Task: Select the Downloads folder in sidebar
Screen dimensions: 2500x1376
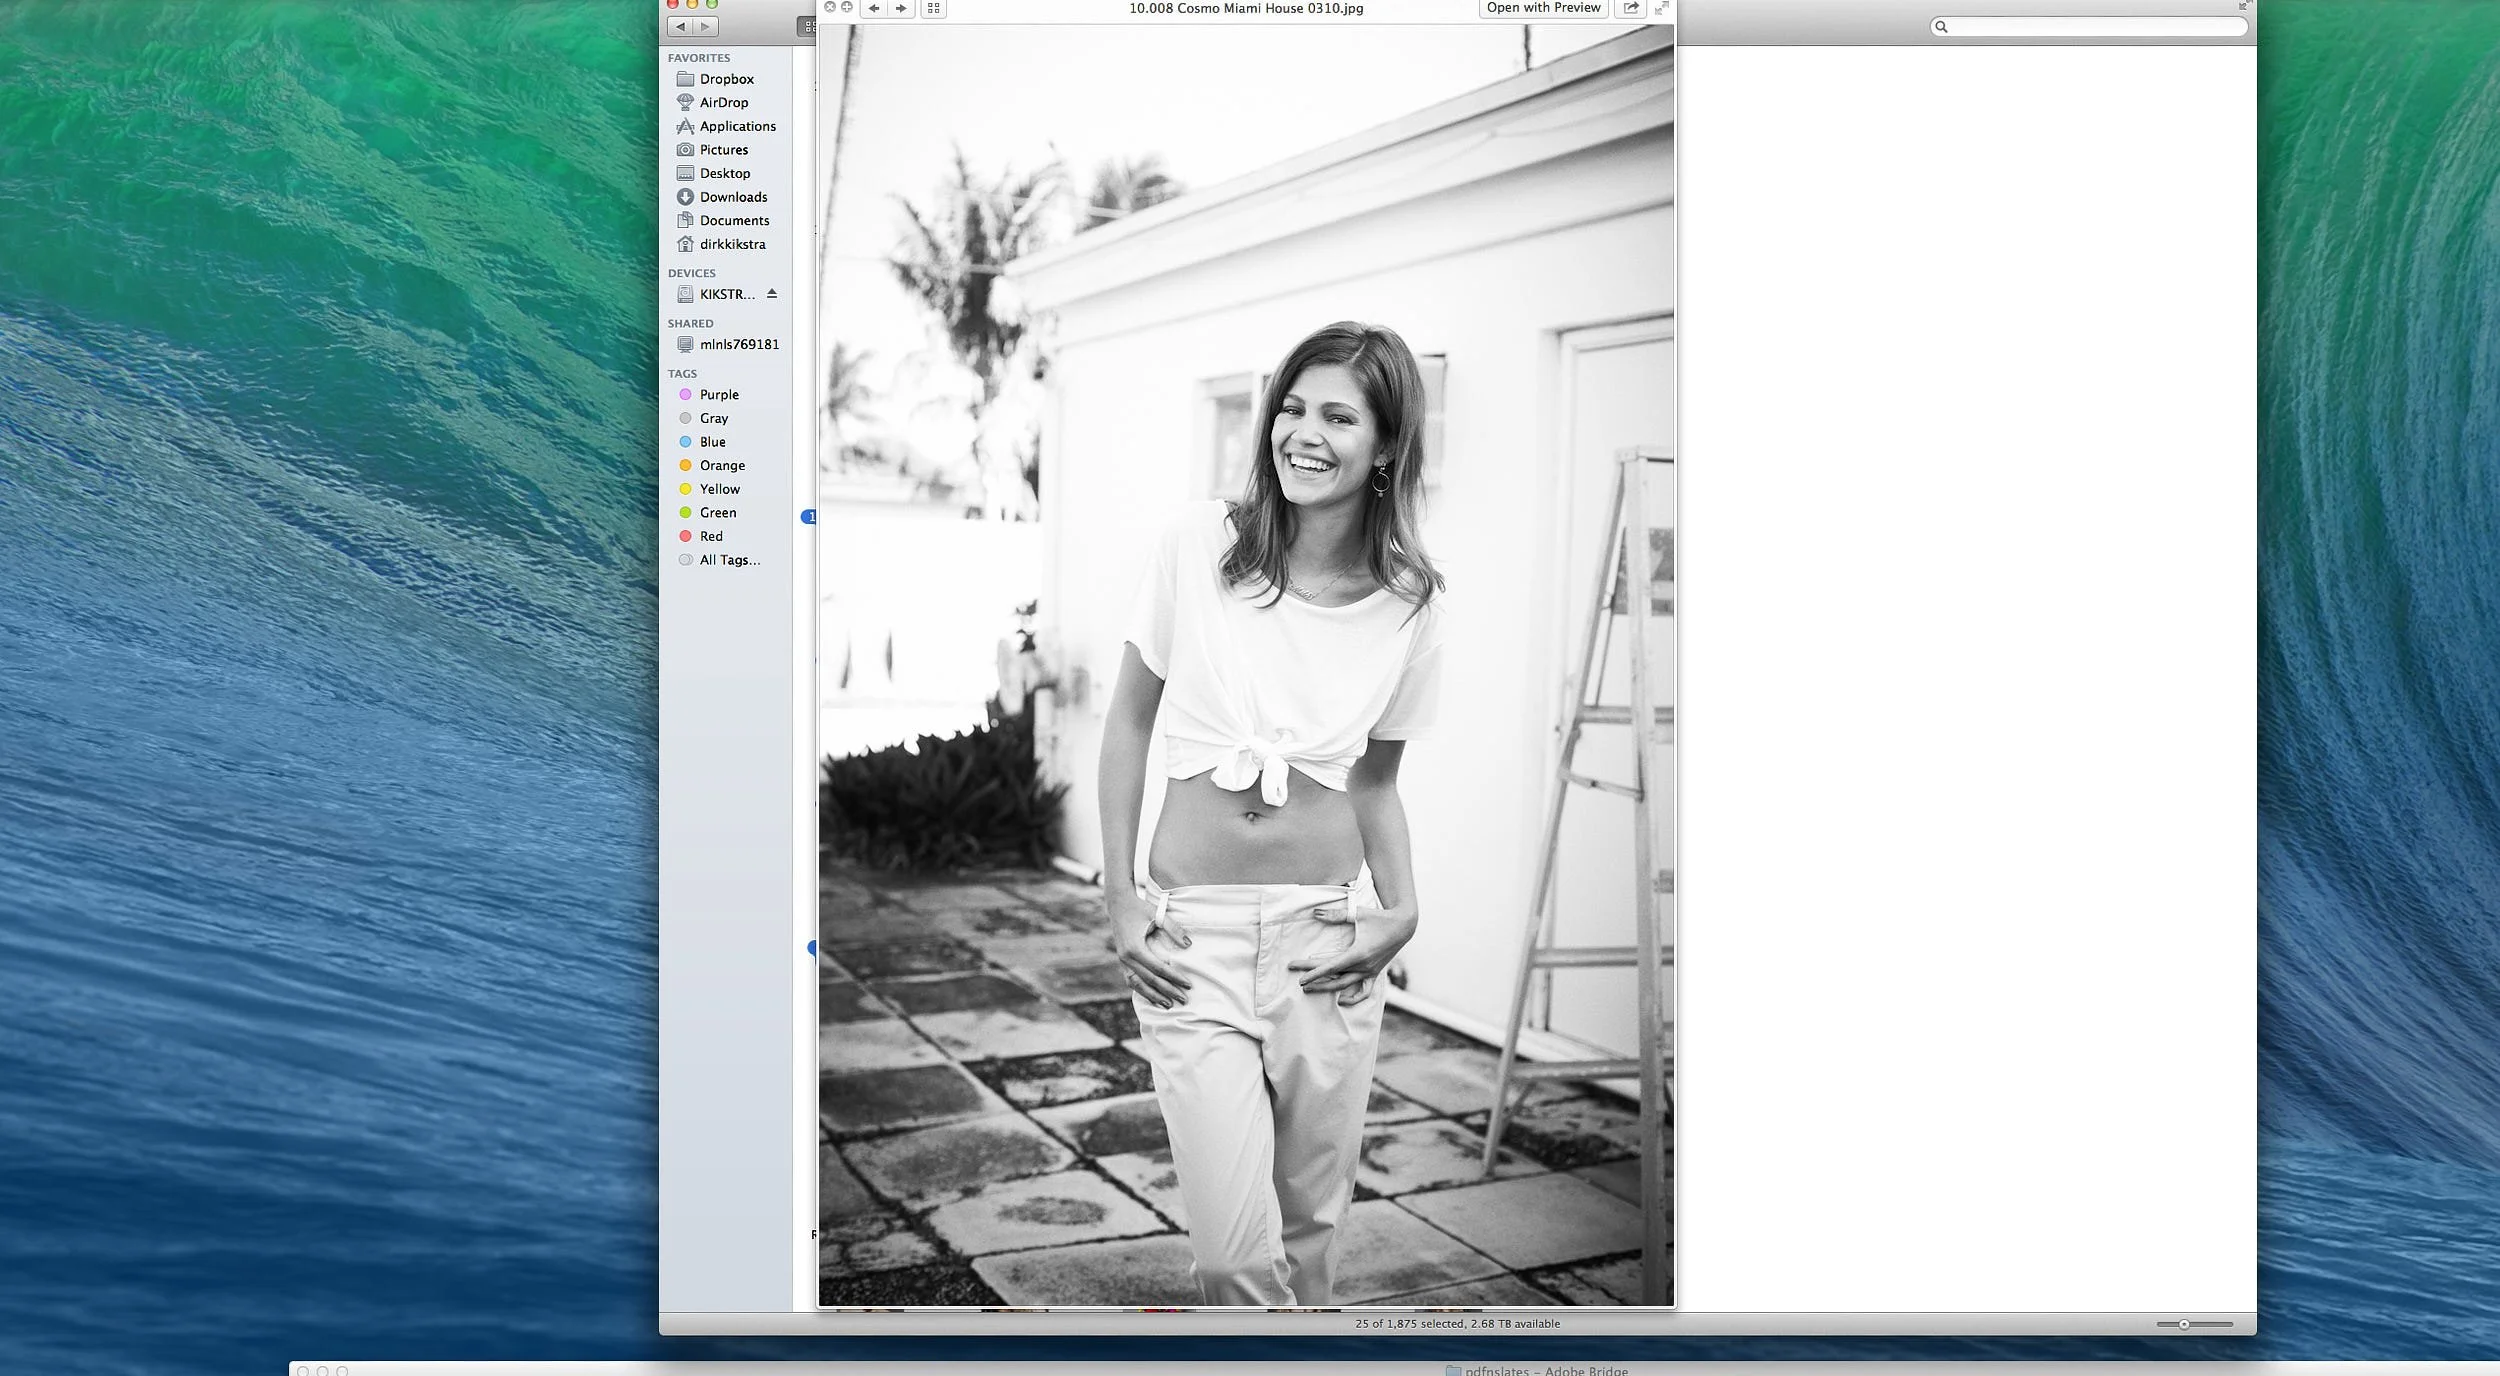Action: [x=735, y=197]
